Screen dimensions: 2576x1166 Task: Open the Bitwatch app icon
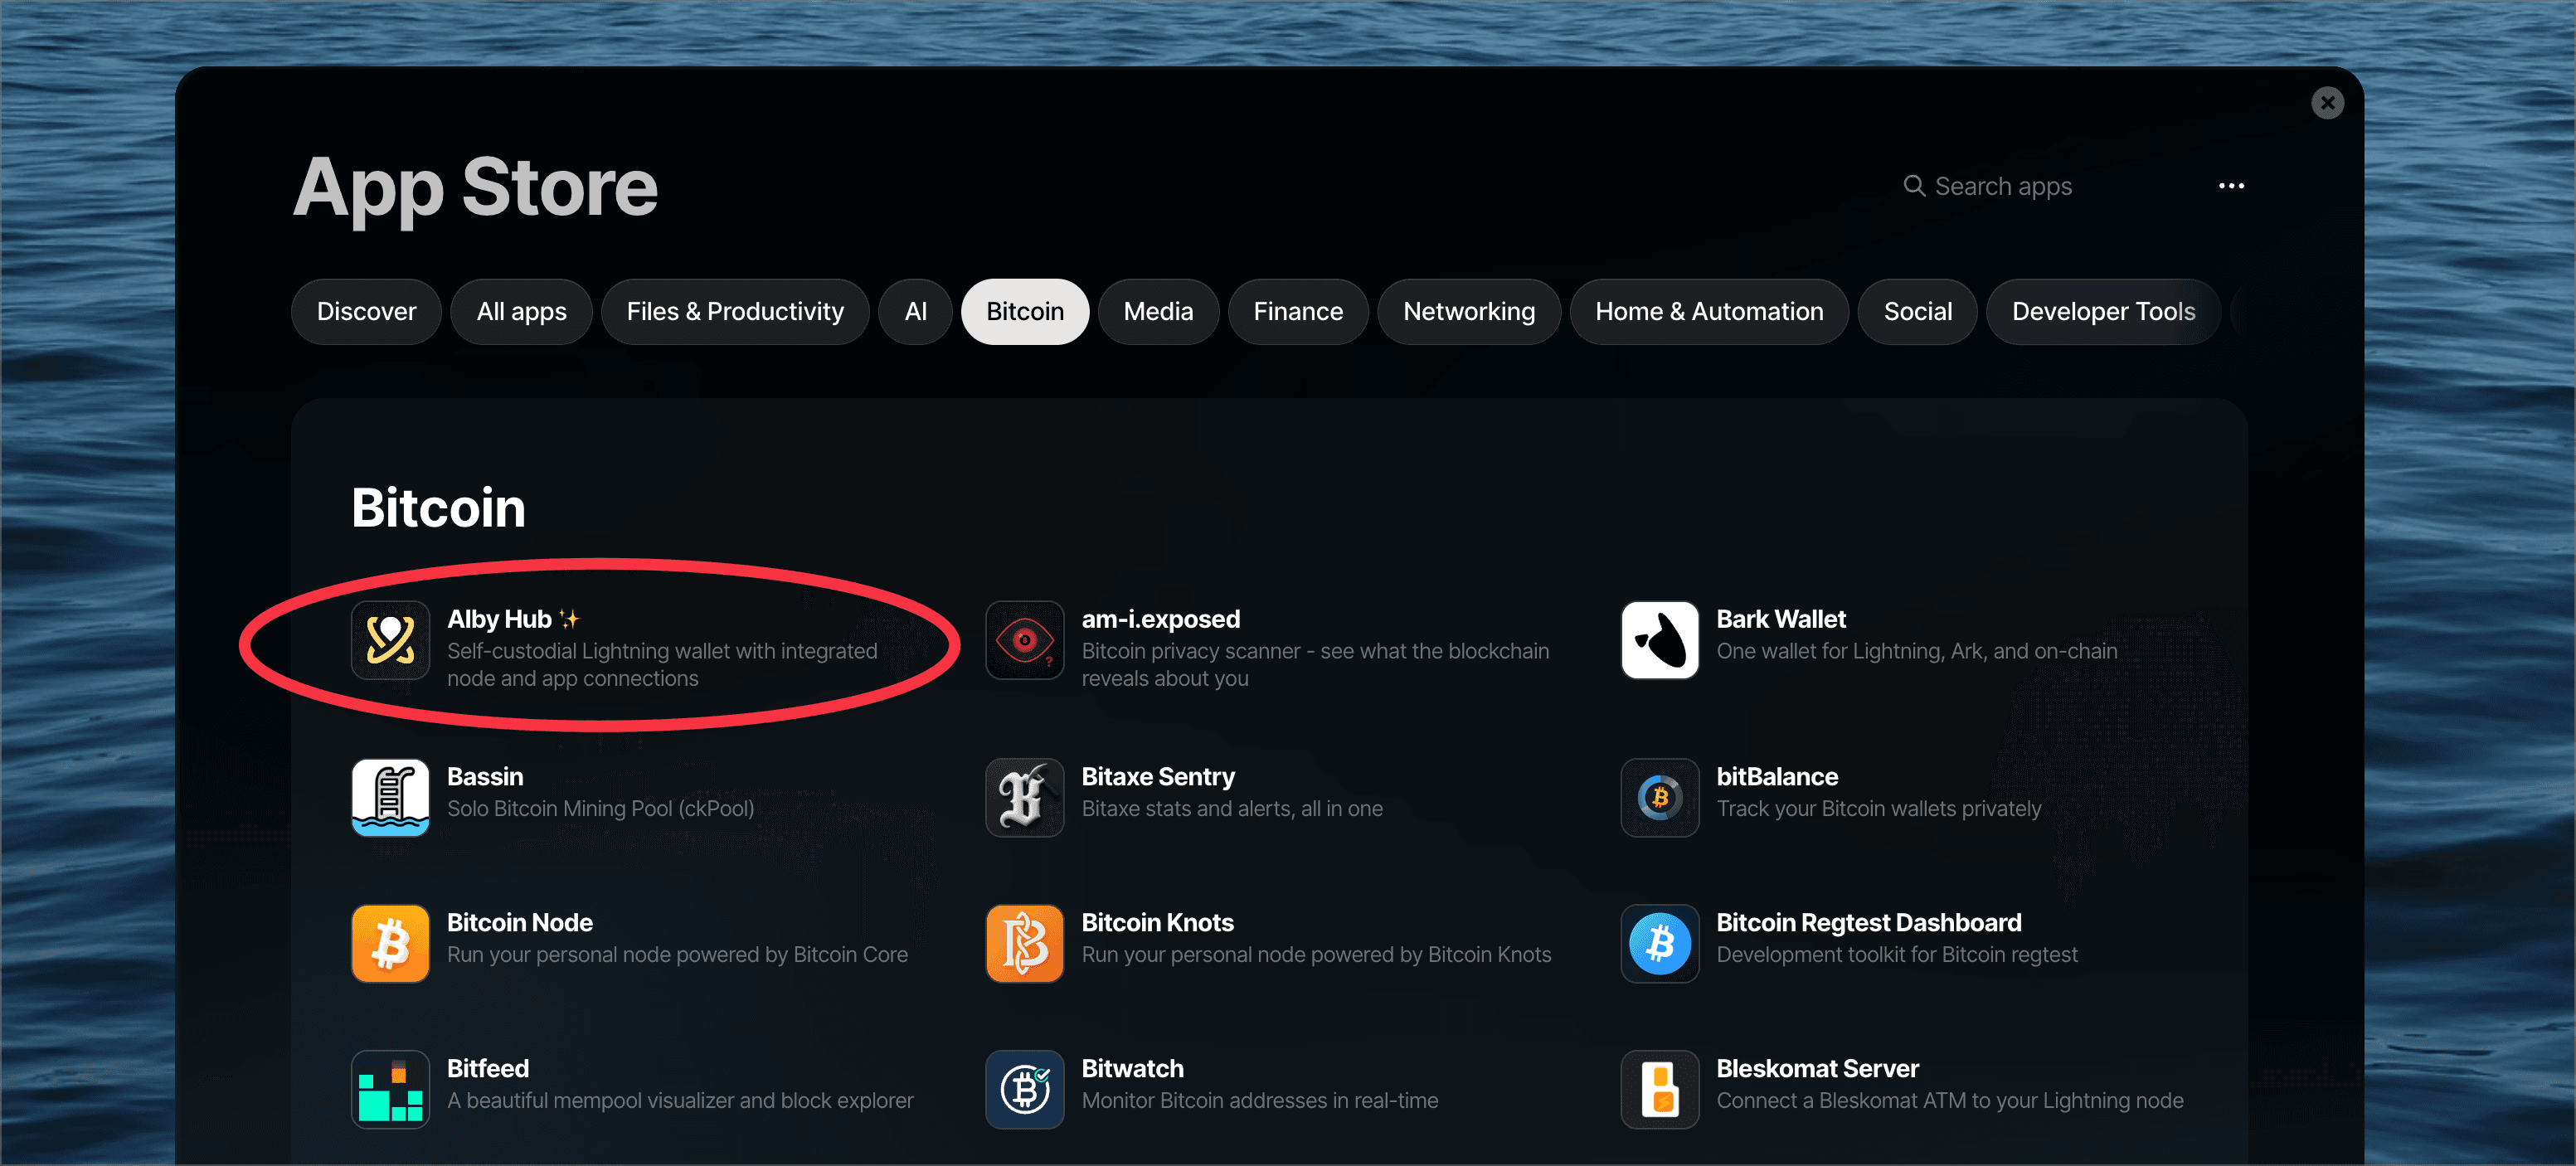tap(1024, 1089)
